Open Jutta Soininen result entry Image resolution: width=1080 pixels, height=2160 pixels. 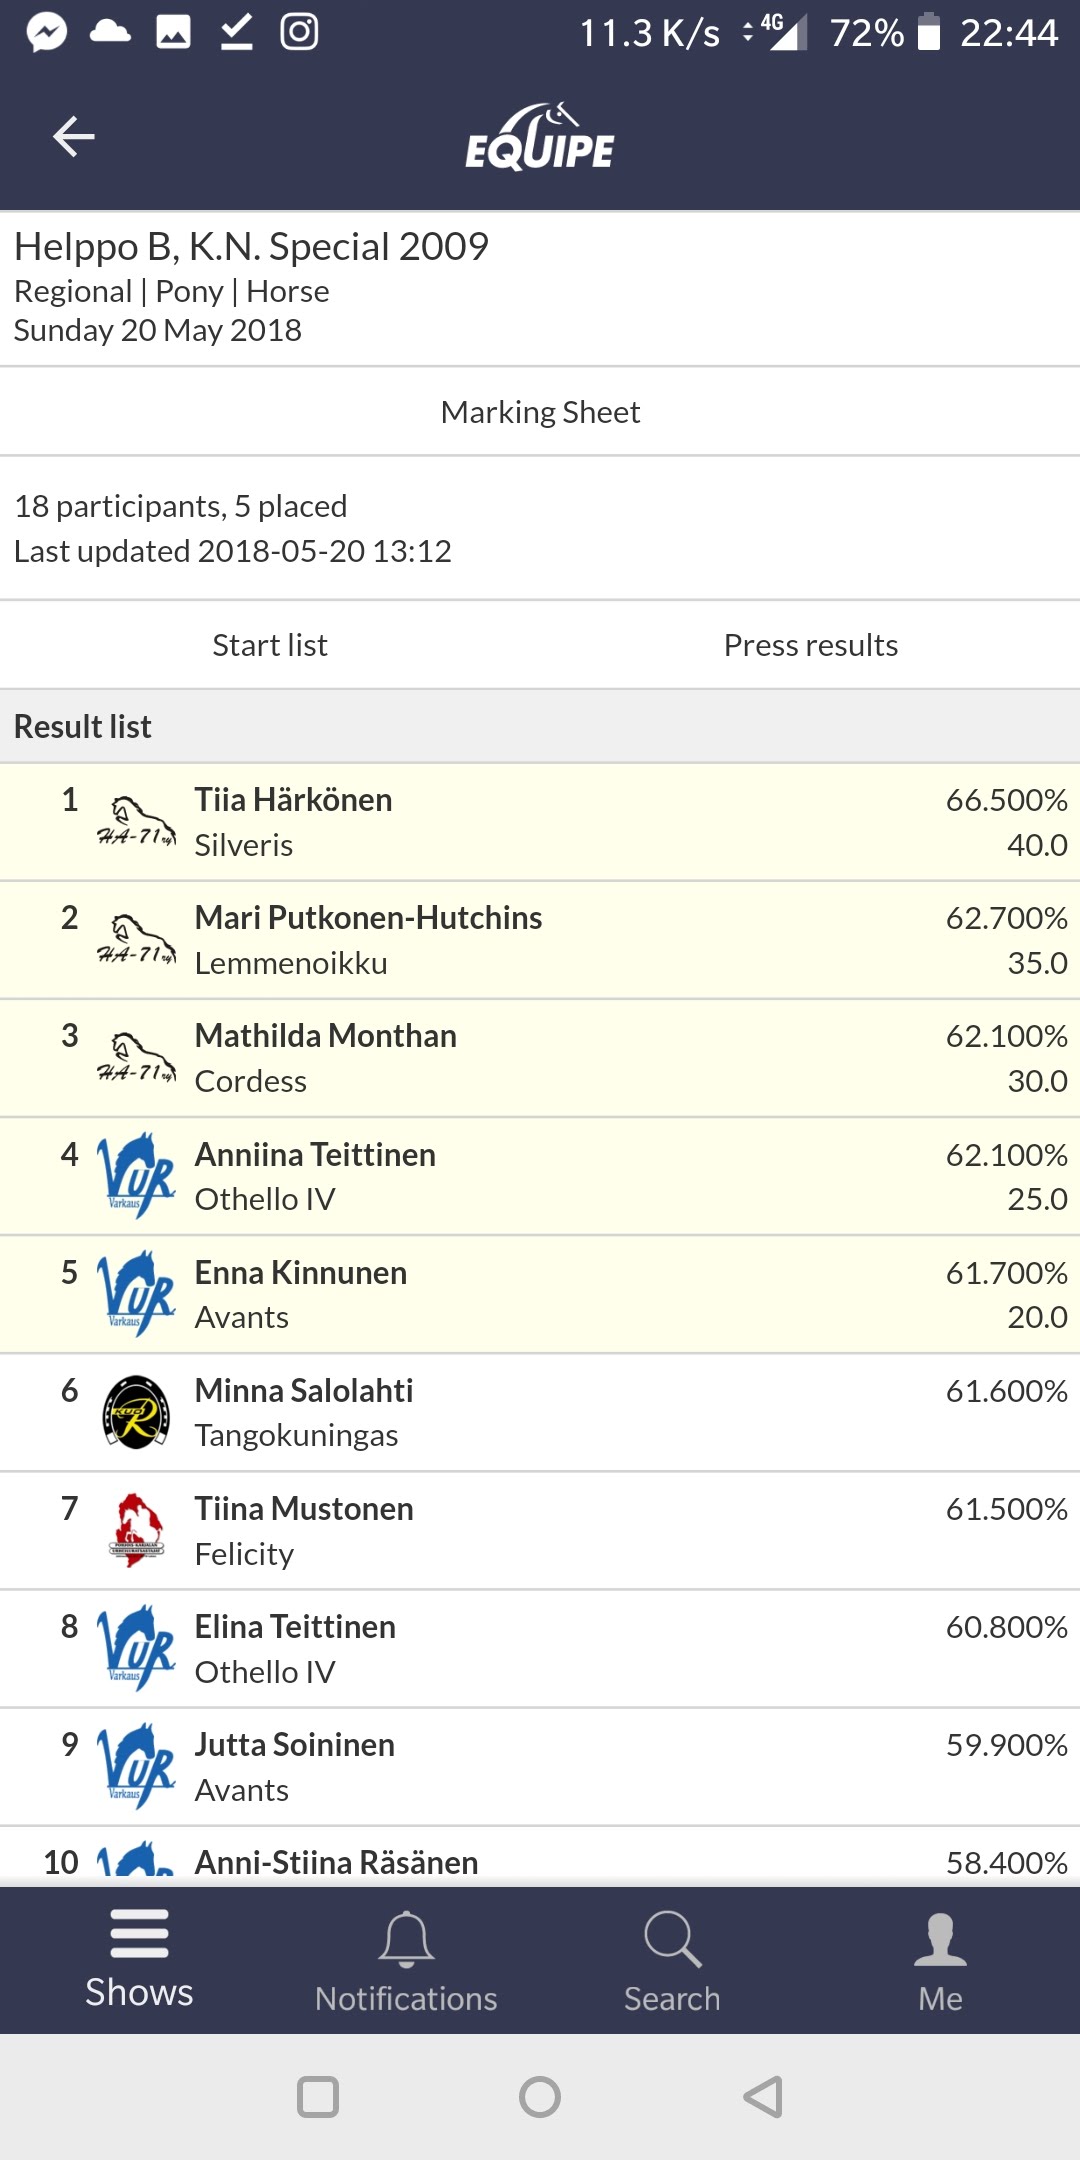(x=540, y=1767)
